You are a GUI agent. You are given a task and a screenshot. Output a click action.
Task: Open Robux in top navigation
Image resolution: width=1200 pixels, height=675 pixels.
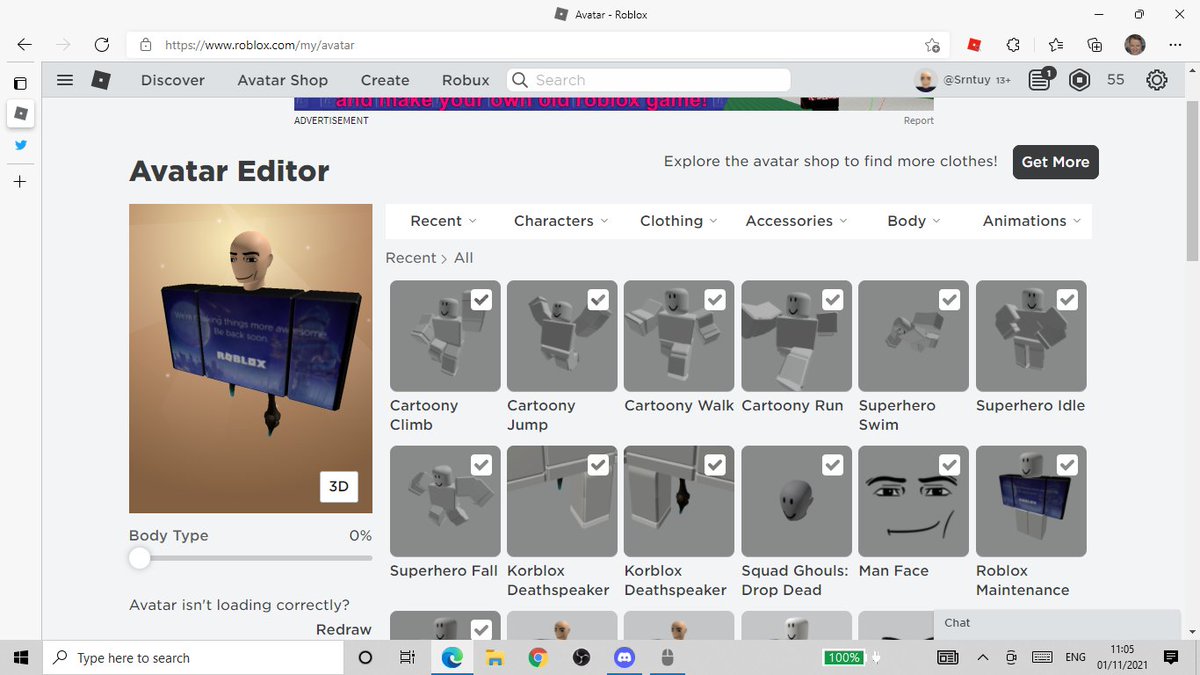[x=466, y=80]
